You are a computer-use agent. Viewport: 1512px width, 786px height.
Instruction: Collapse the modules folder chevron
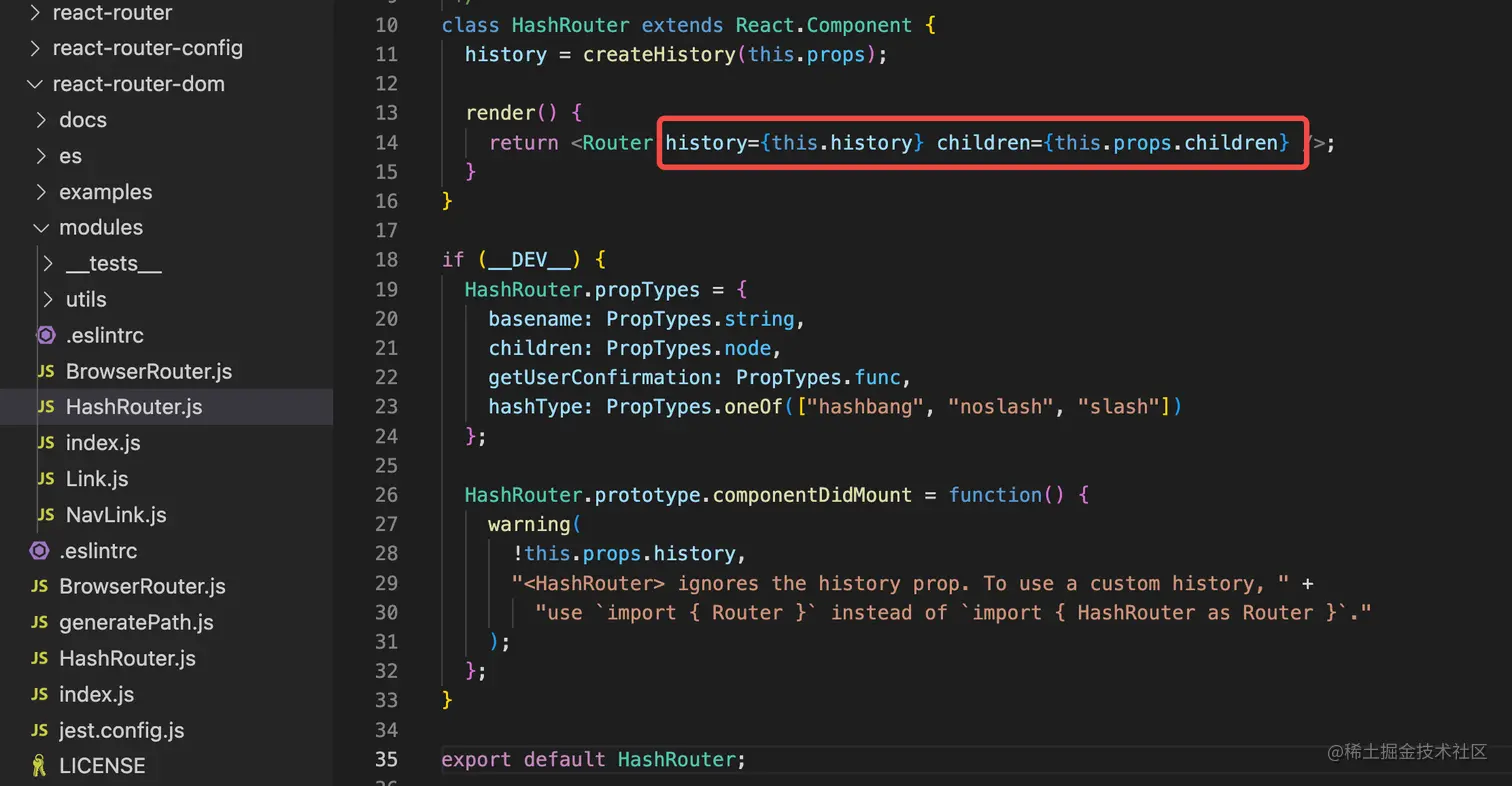point(41,227)
